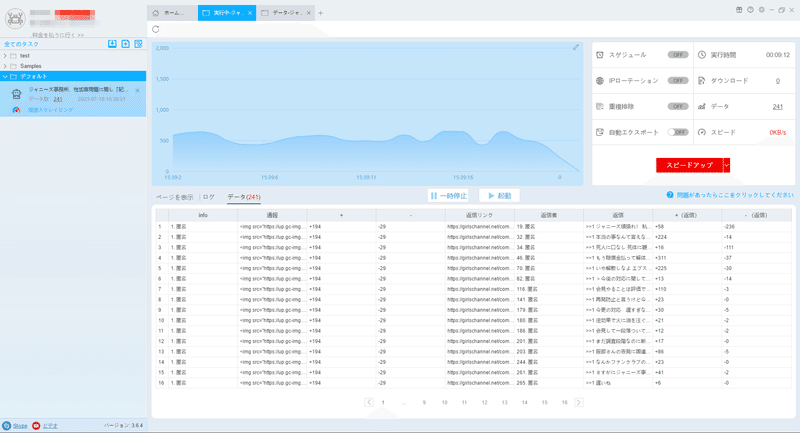The height and width of the screenshot is (433, 800).
Task: Enable the 自動エクスポート switch
Action: (678, 132)
